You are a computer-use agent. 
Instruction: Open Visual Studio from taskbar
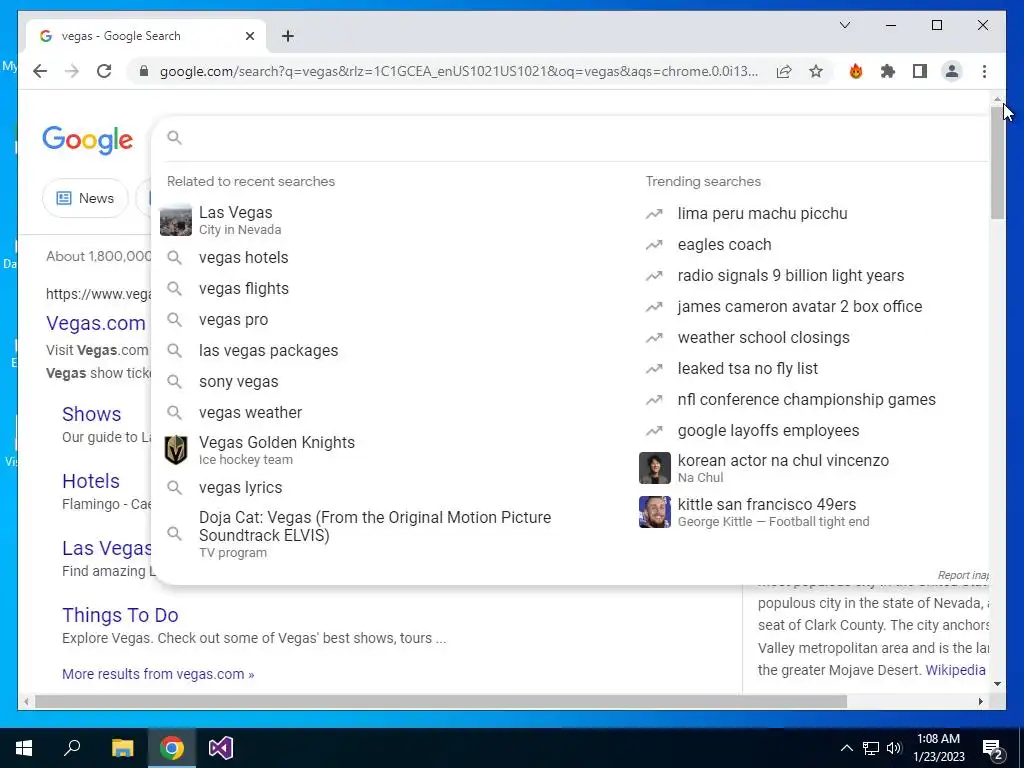coord(221,748)
